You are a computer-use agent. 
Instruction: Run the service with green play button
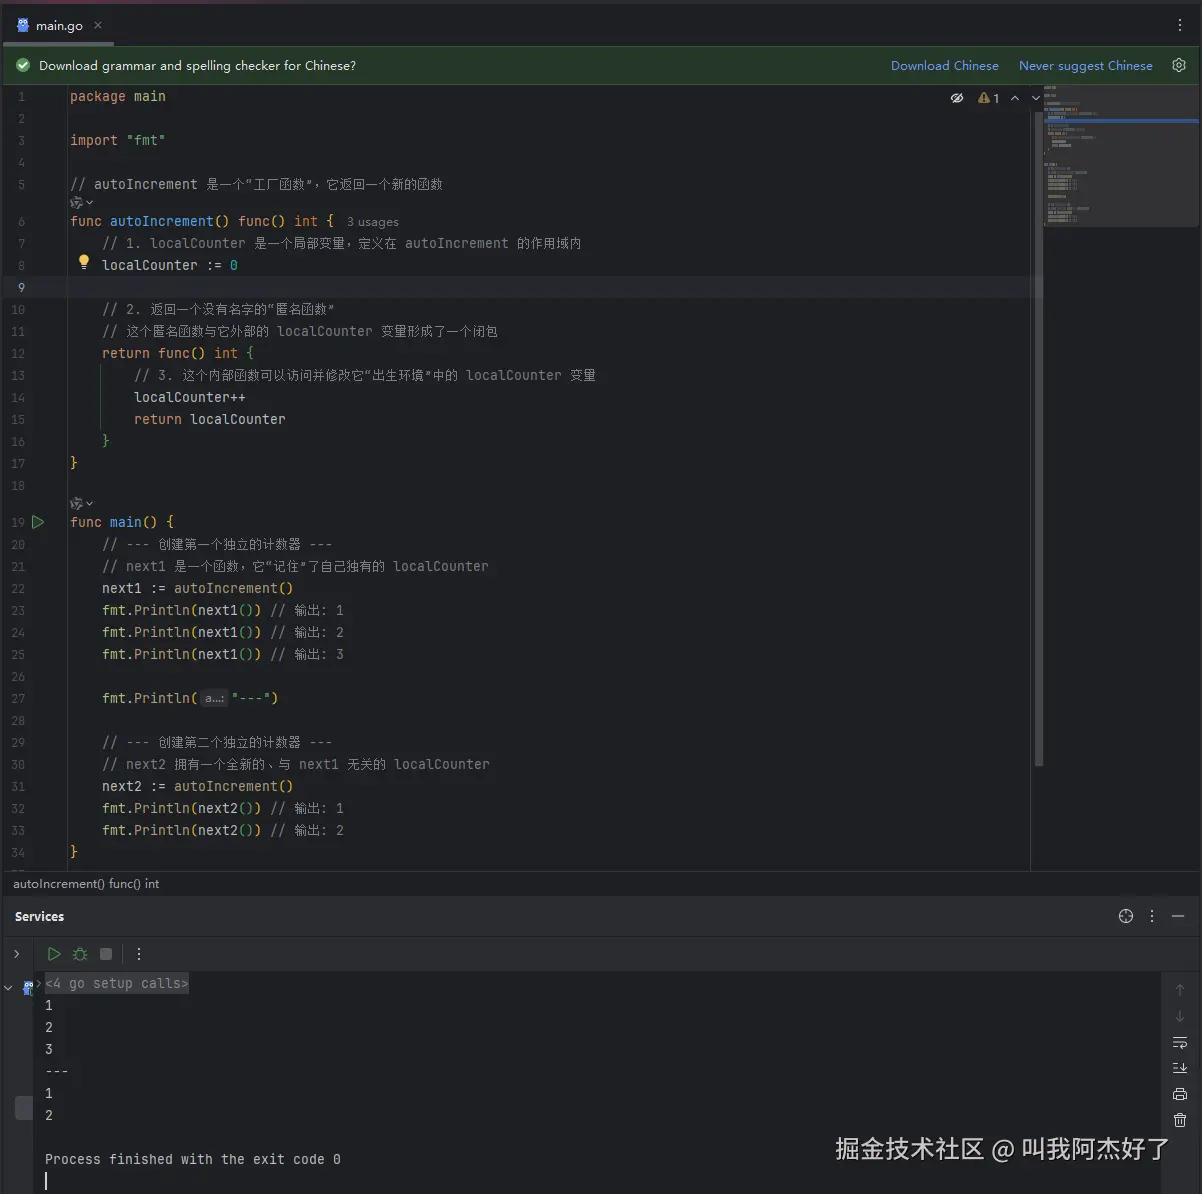54,954
